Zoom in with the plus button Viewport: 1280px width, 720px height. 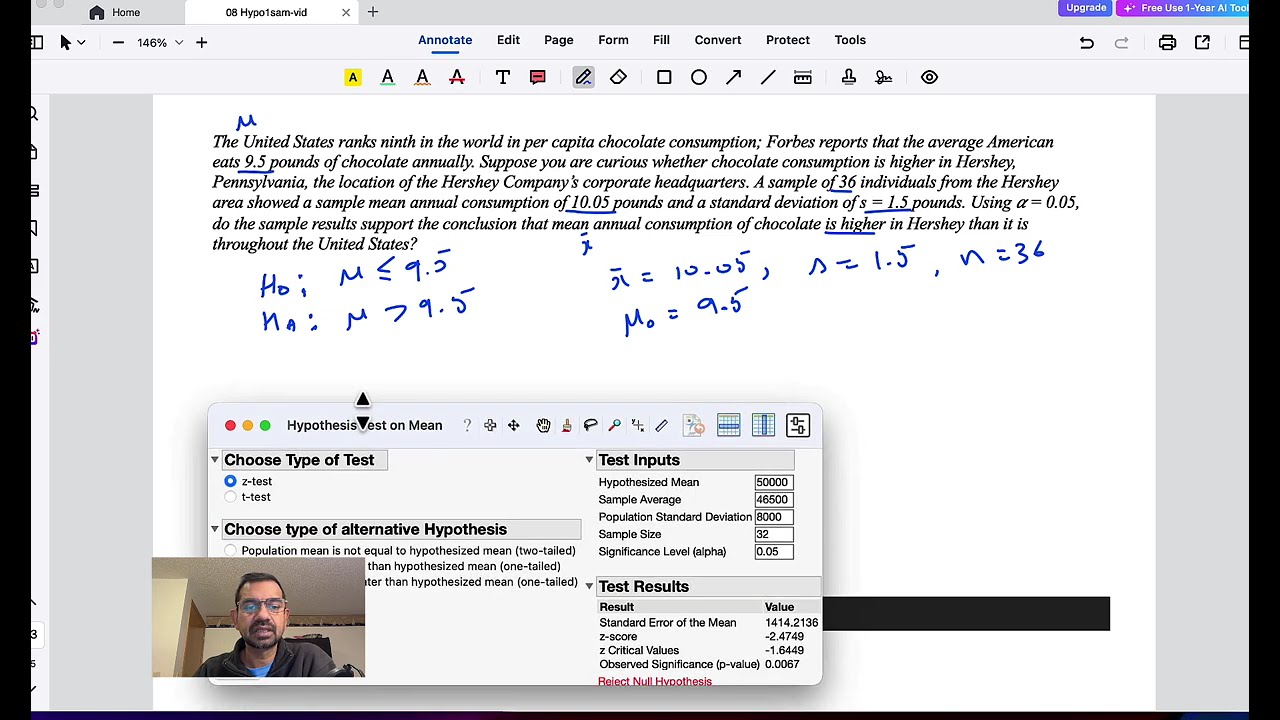[201, 42]
